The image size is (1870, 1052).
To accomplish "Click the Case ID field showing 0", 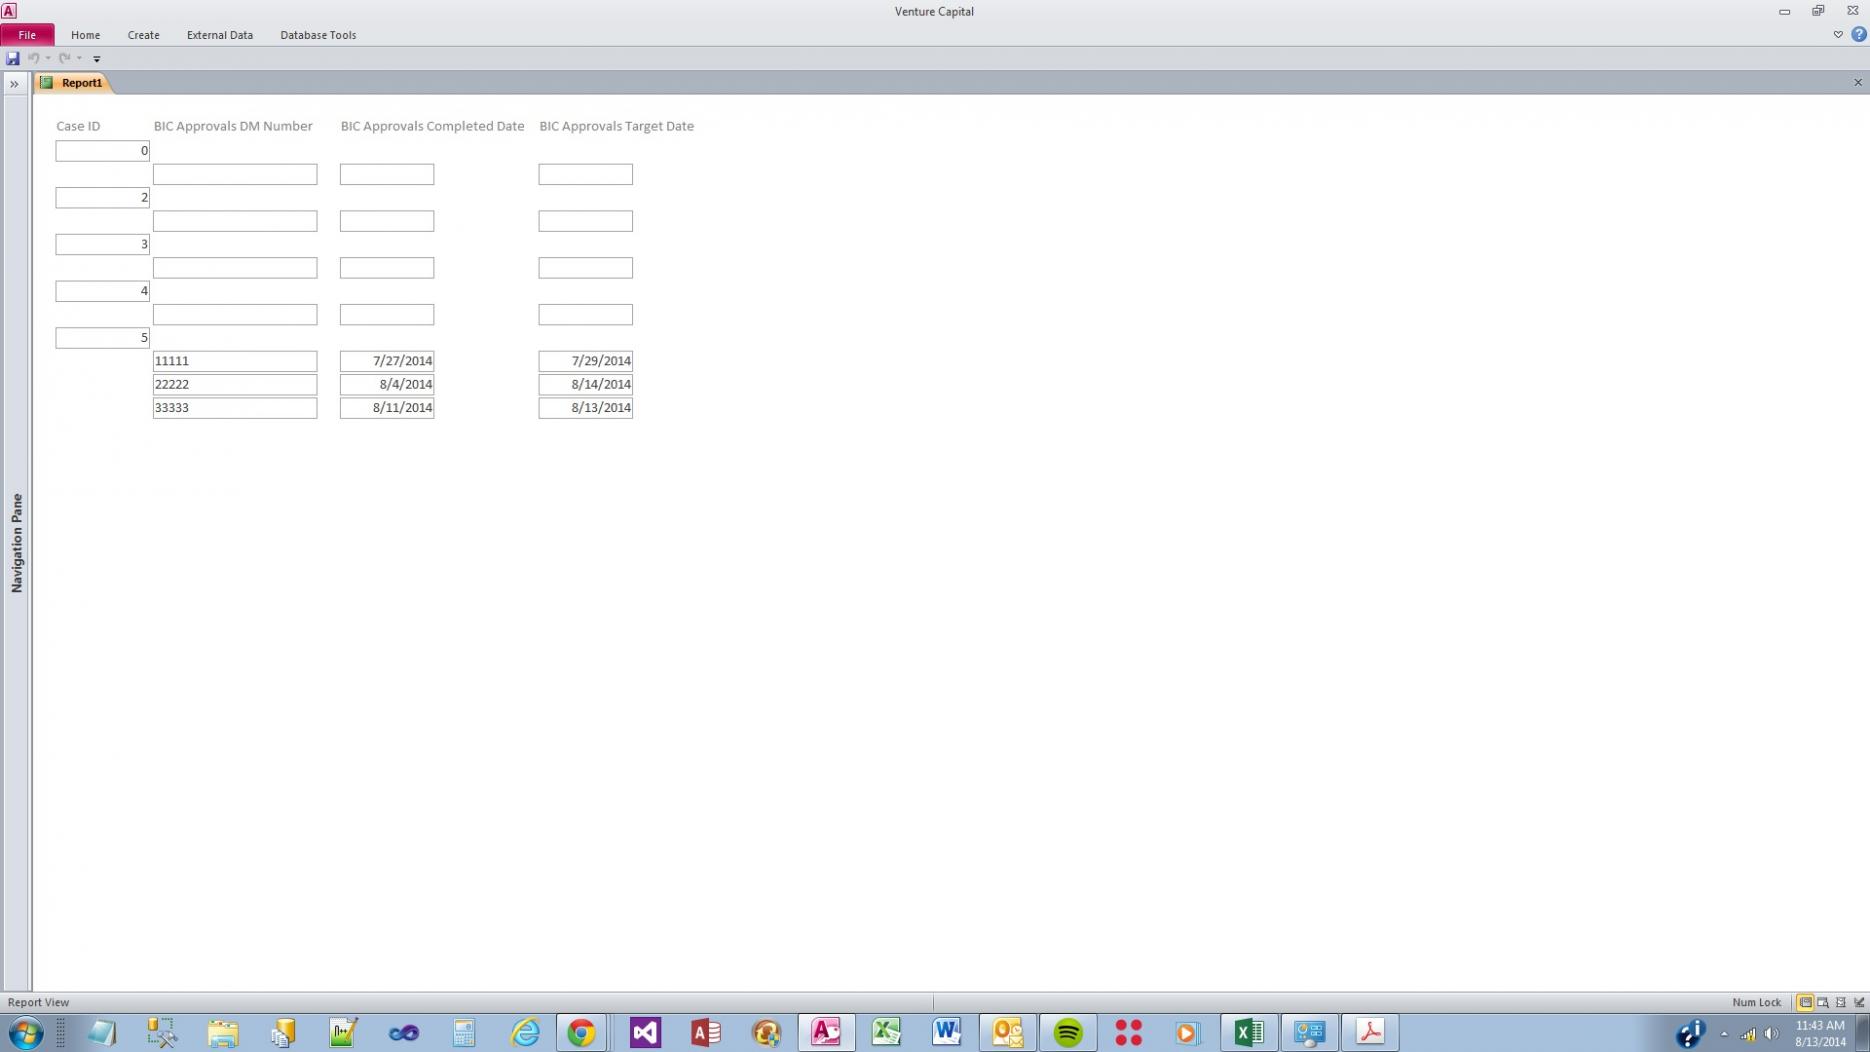I will [x=102, y=151].
